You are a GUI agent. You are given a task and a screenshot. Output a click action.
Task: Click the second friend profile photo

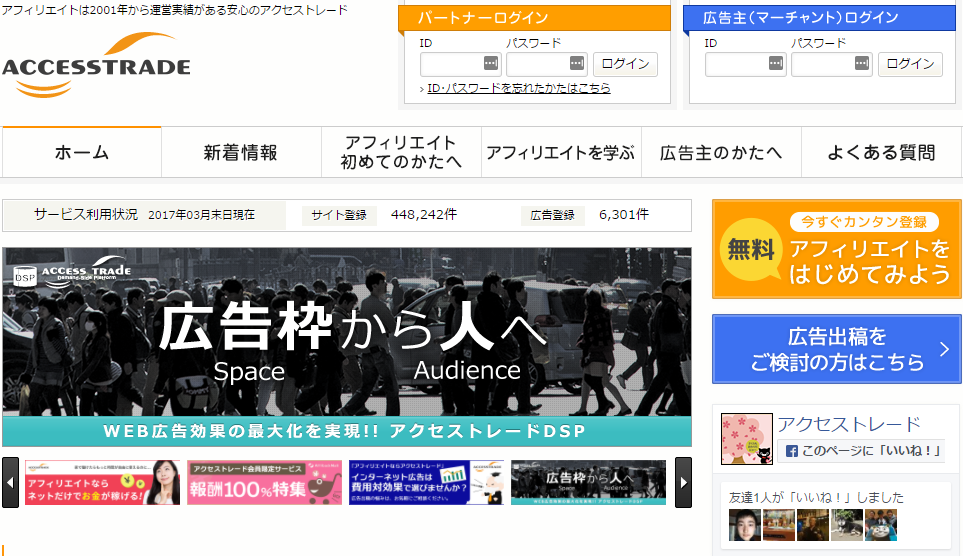779,525
